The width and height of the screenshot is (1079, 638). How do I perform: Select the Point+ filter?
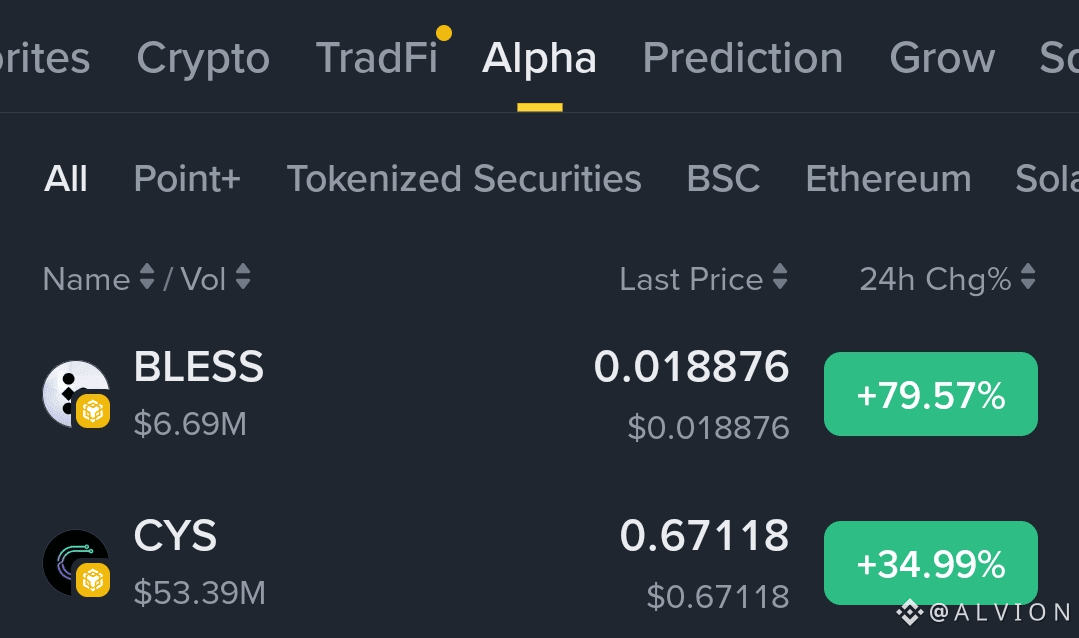point(187,179)
